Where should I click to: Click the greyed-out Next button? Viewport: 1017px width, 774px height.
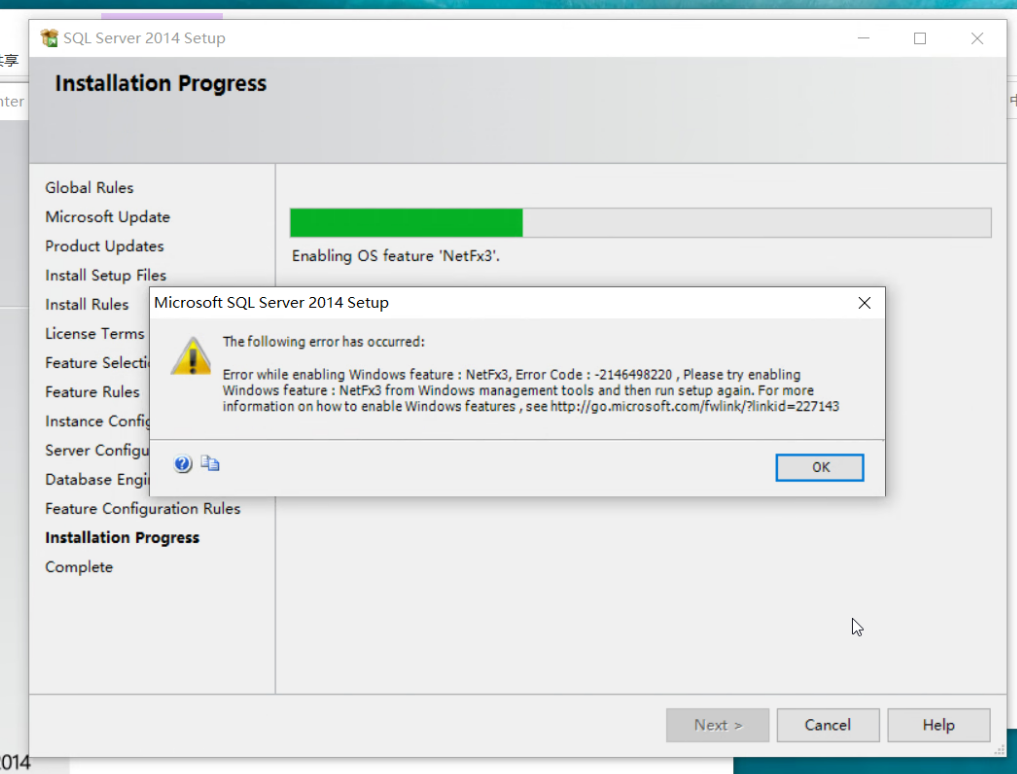[717, 725]
